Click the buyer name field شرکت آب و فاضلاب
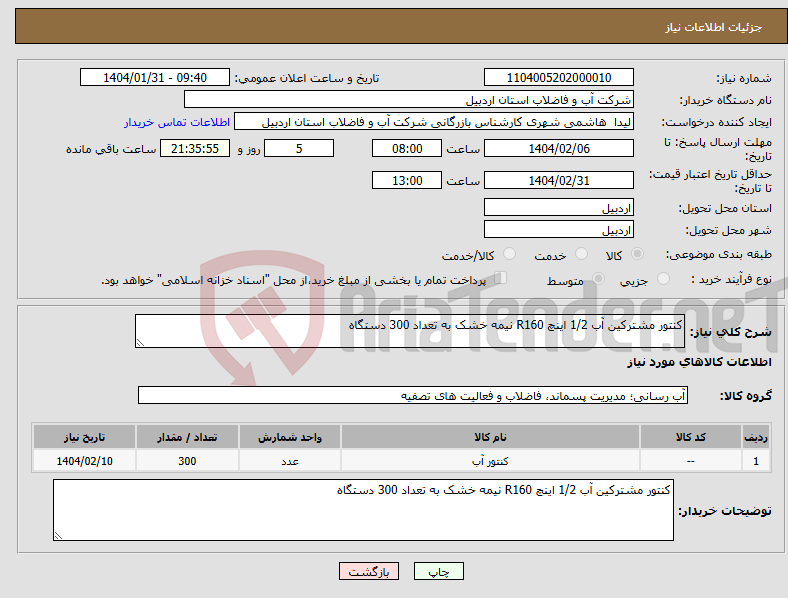This screenshot has height=598, width=788. pyautogui.click(x=409, y=99)
